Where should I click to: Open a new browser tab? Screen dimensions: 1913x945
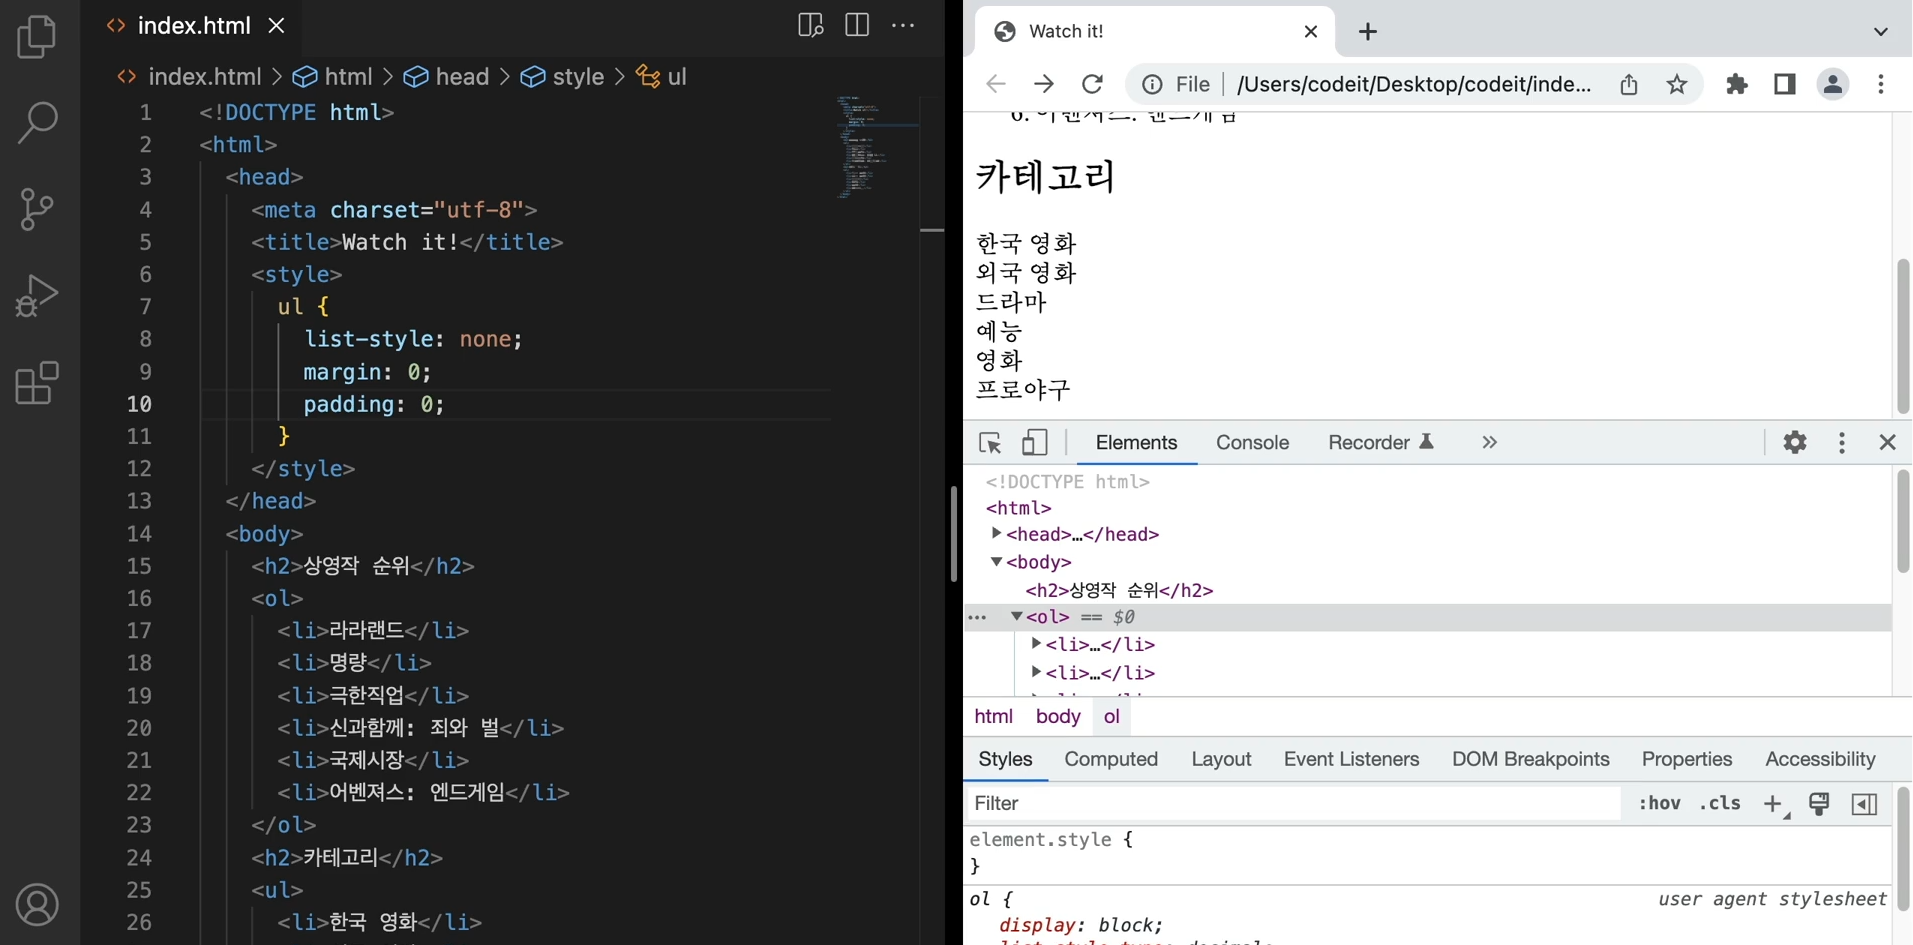point(1368,32)
